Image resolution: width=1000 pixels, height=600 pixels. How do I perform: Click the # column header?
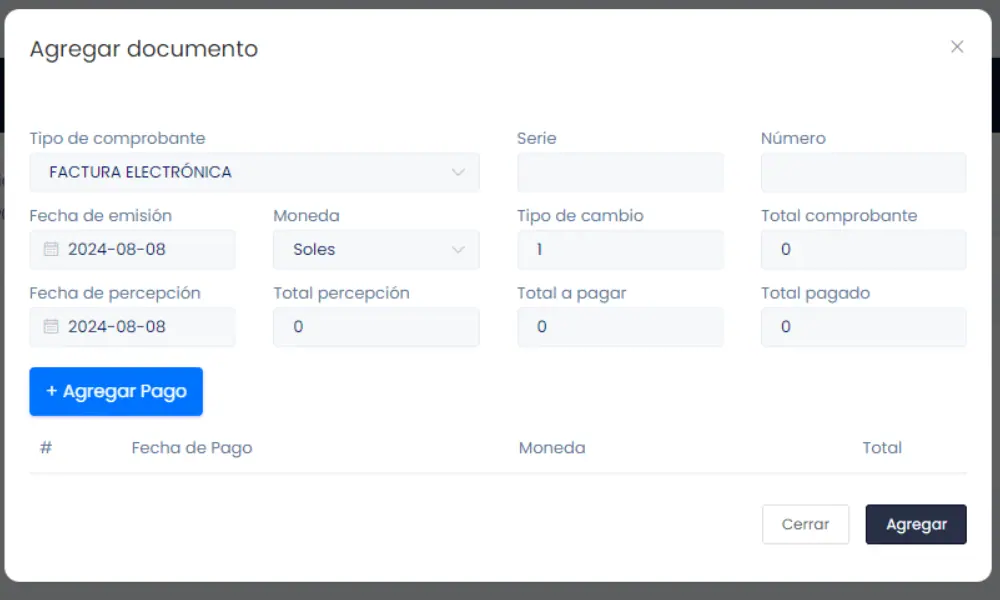[46, 448]
